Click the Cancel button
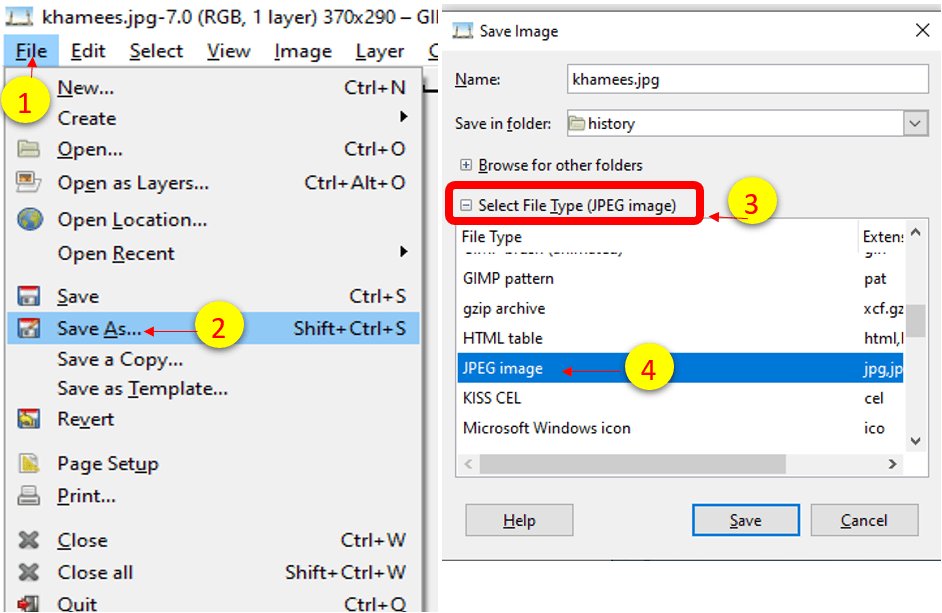 tap(864, 520)
